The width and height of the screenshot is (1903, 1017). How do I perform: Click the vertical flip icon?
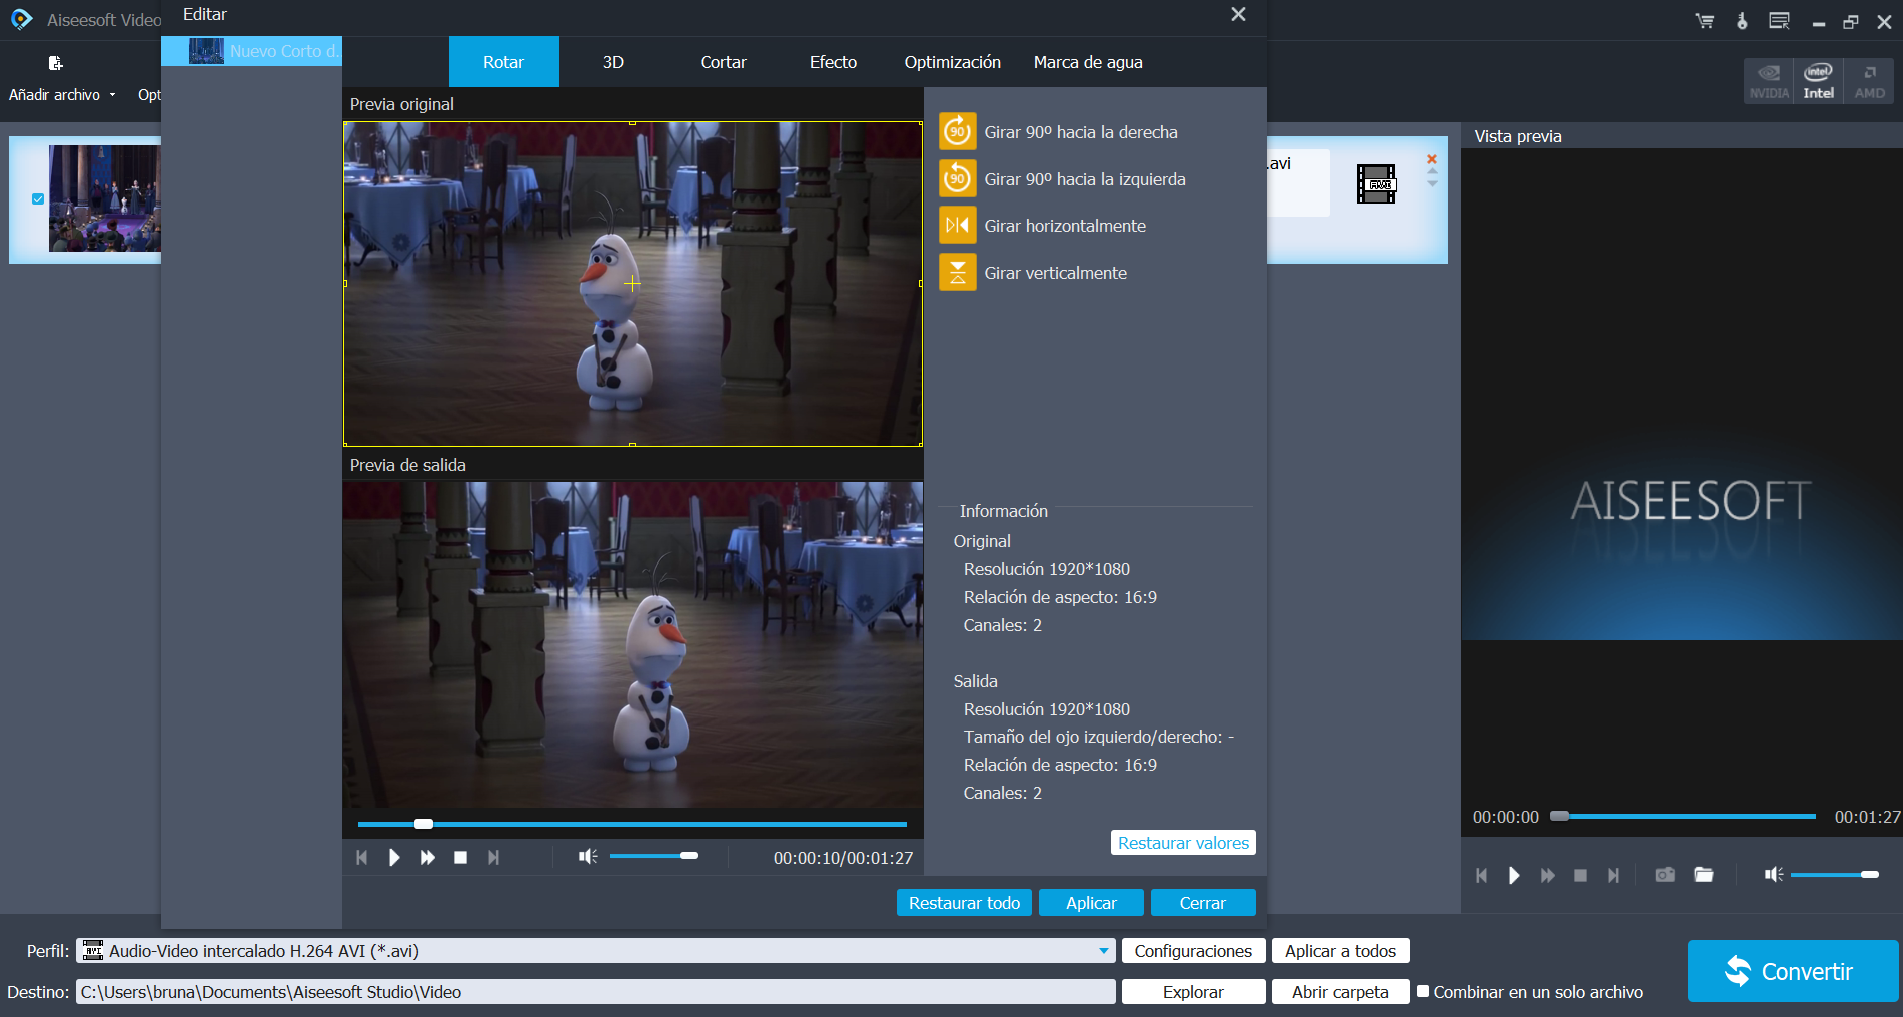tap(957, 273)
